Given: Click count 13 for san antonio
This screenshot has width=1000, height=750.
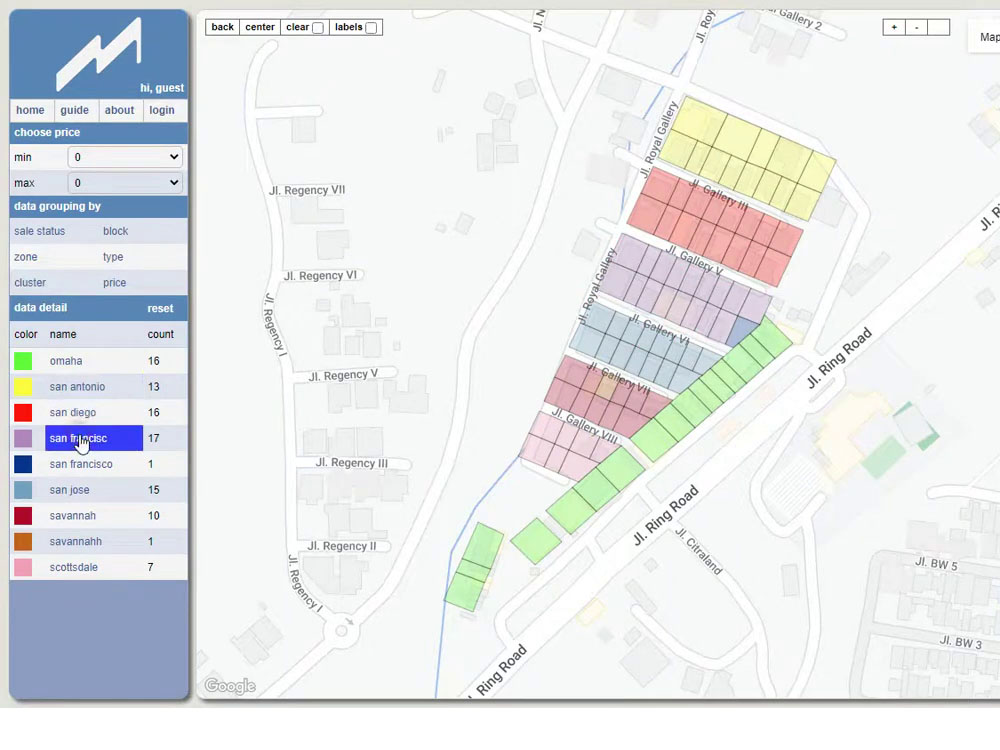Looking at the screenshot, I should [154, 386].
